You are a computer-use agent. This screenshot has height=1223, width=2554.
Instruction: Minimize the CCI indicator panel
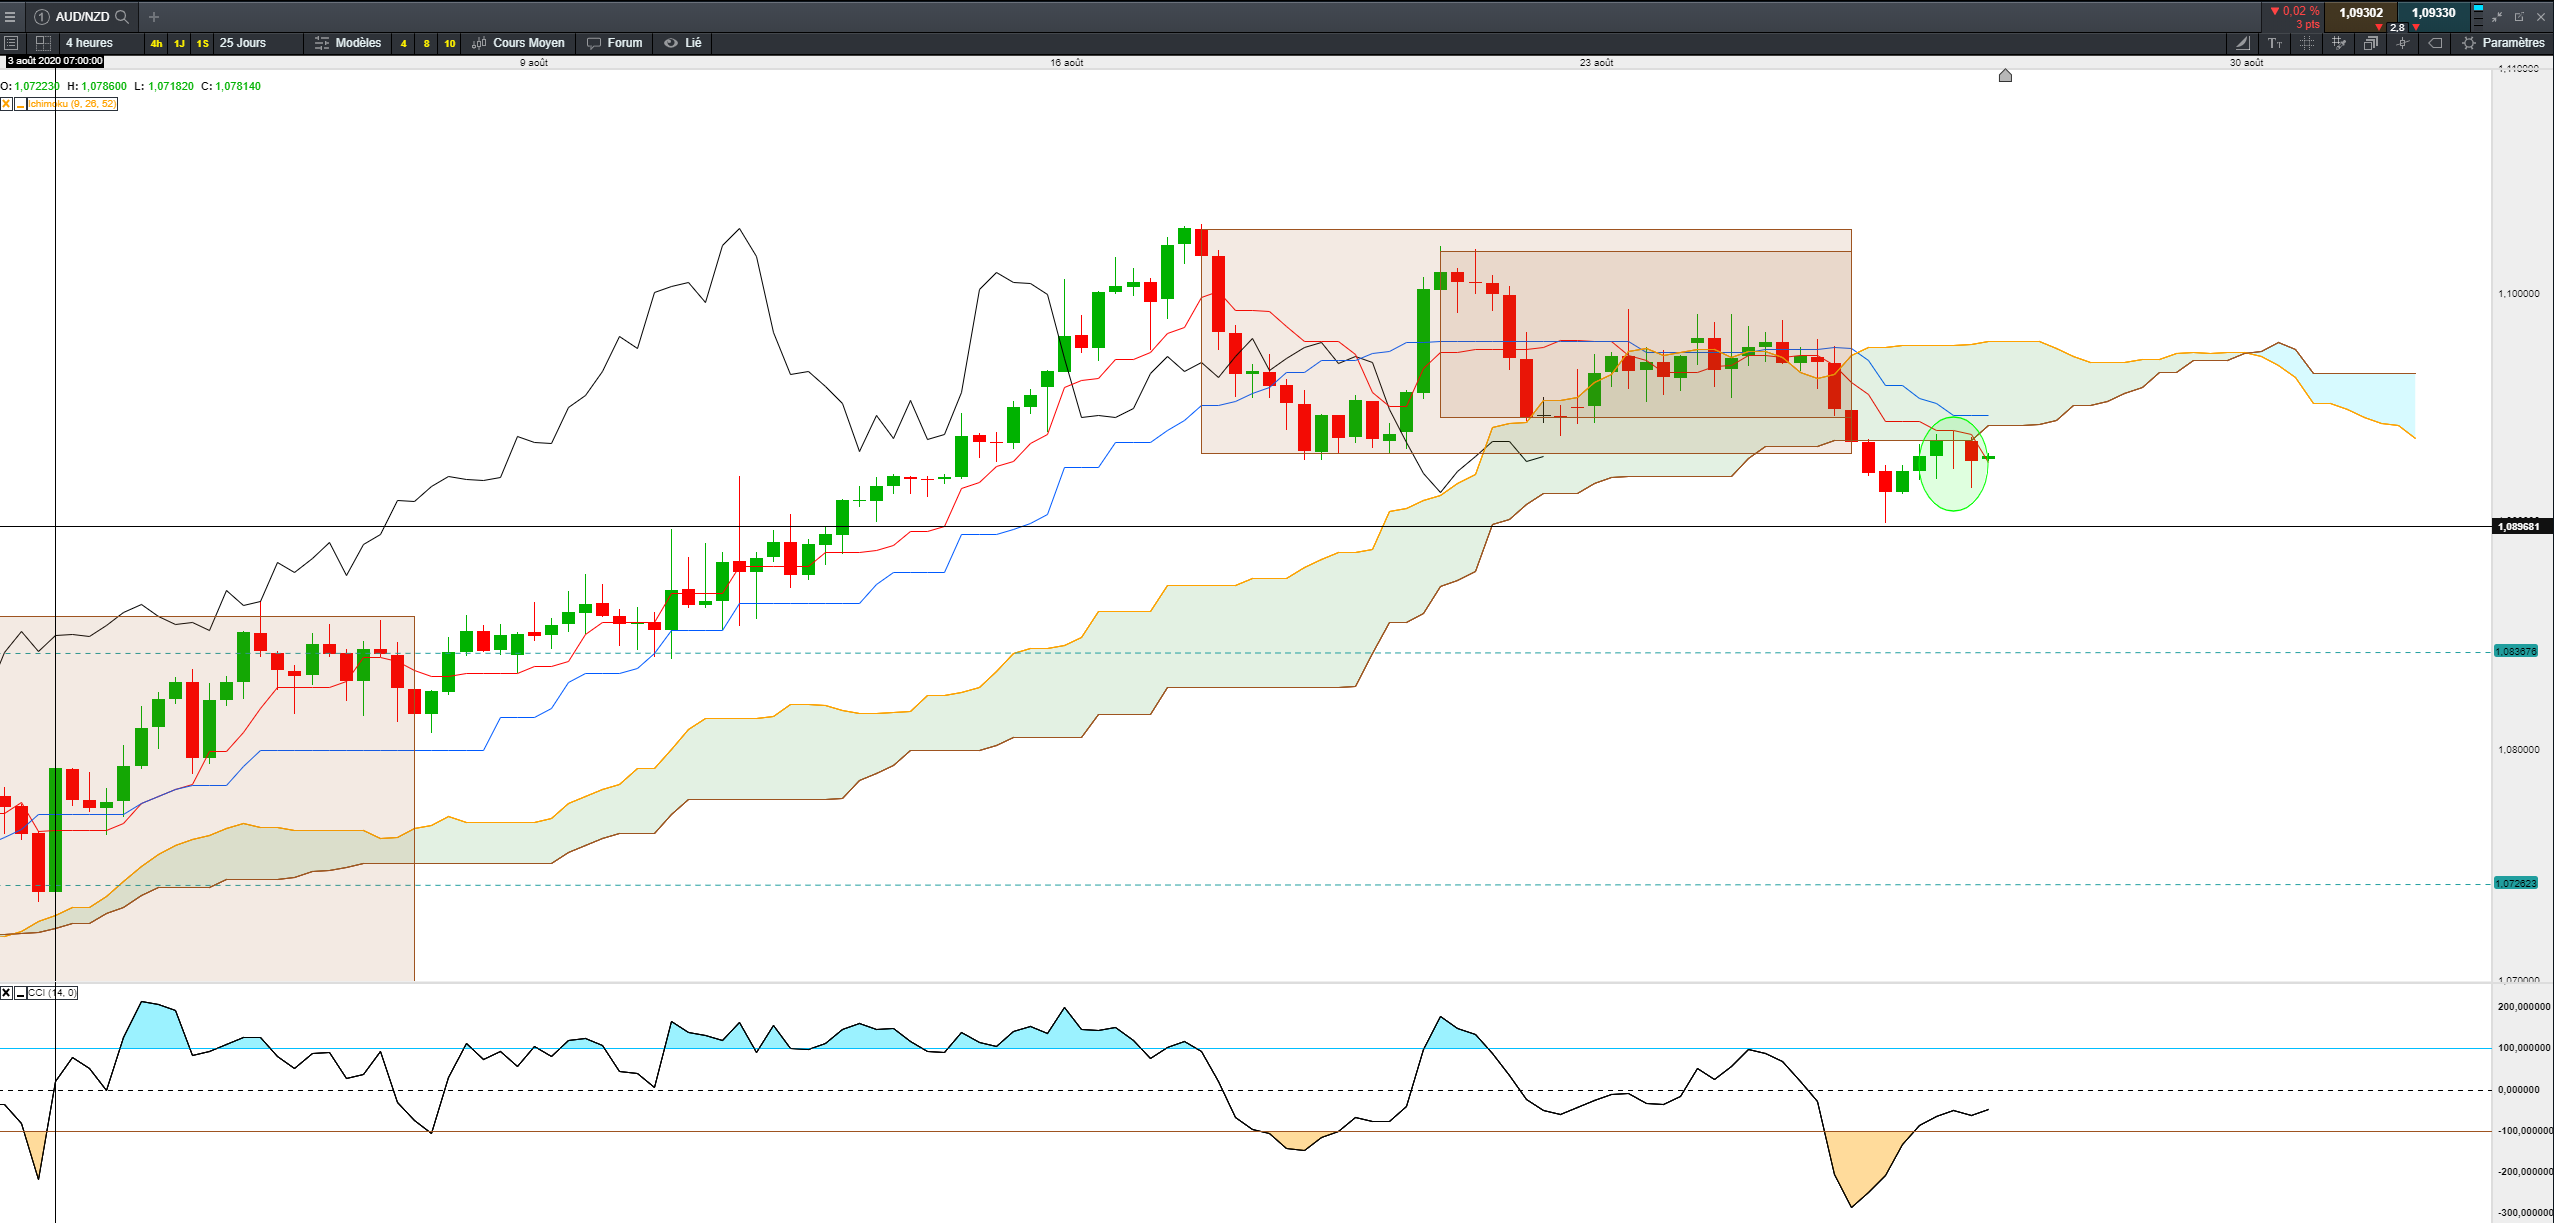(20, 993)
